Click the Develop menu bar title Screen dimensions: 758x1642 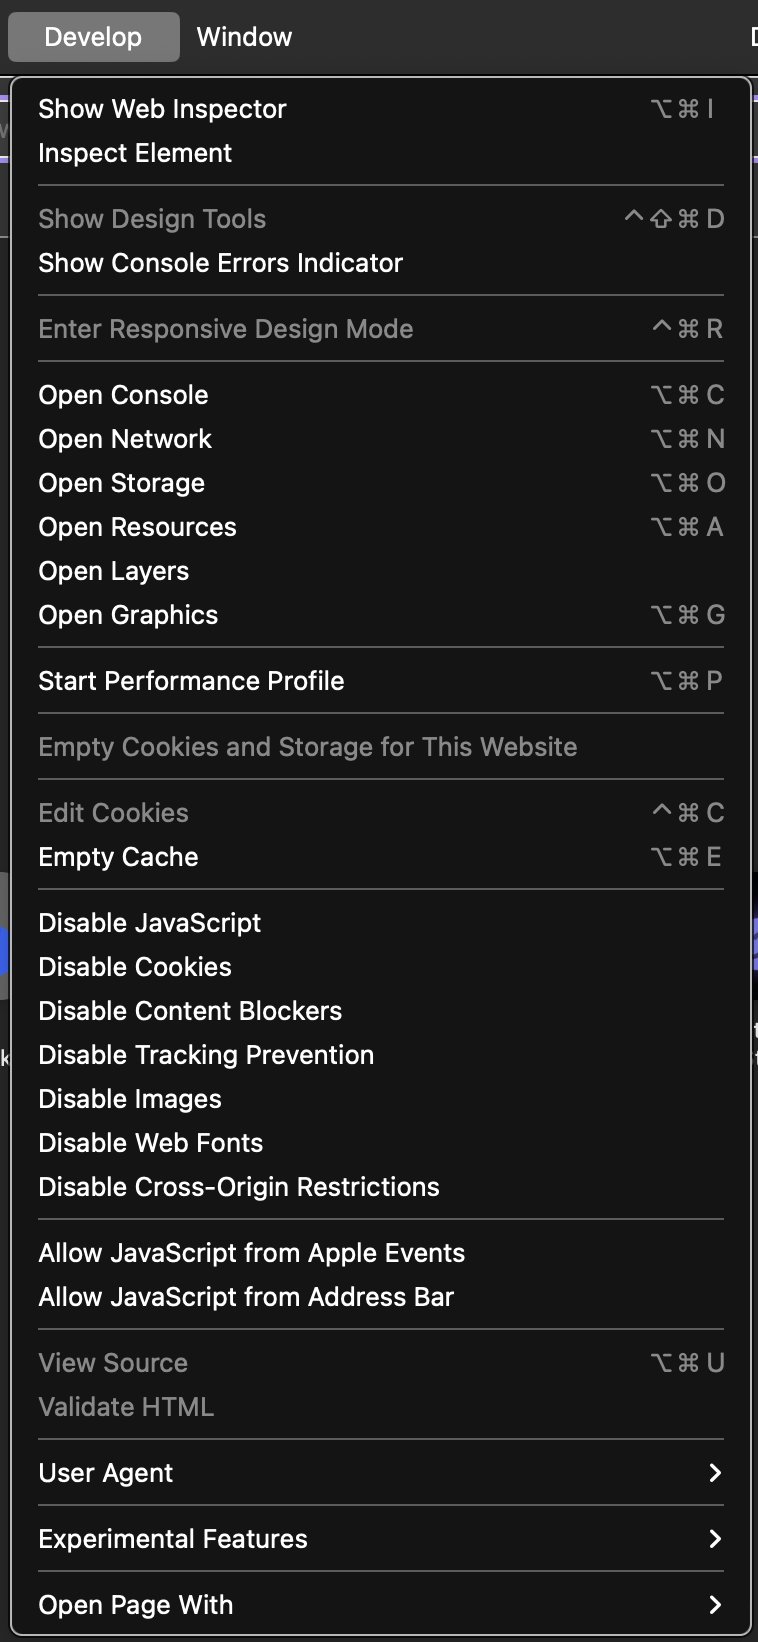click(93, 37)
